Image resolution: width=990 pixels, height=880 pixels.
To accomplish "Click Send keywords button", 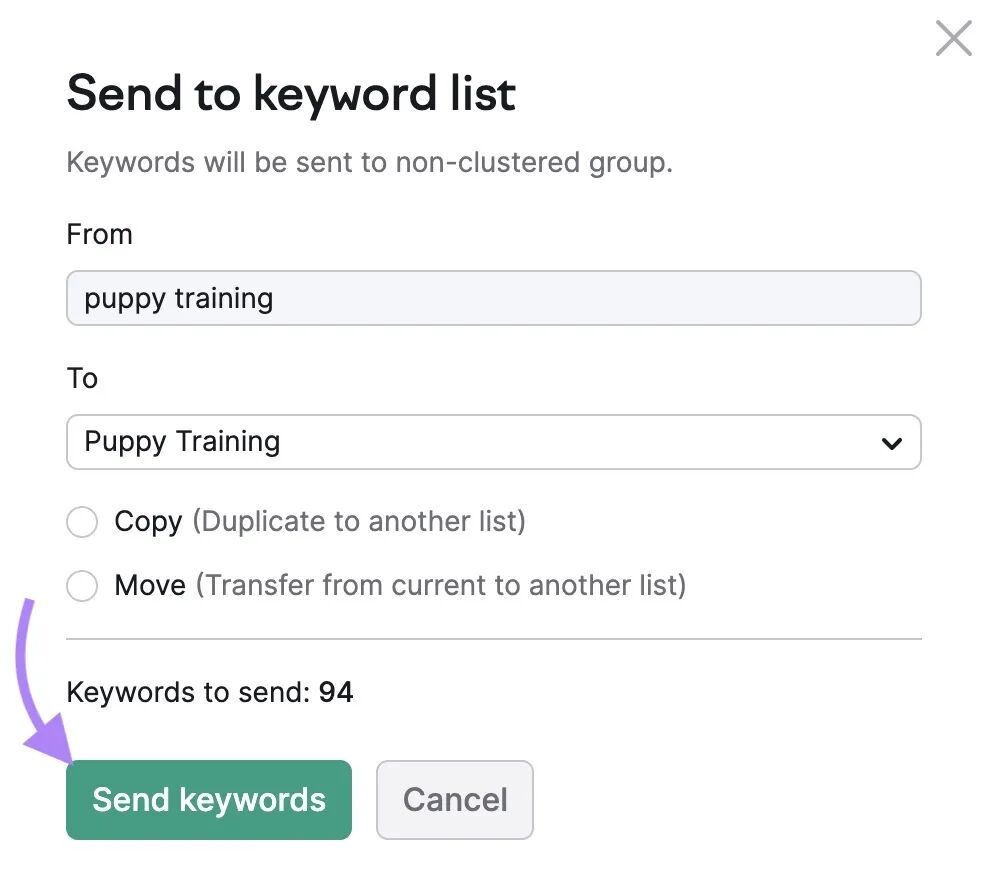I will coord(209,800).
